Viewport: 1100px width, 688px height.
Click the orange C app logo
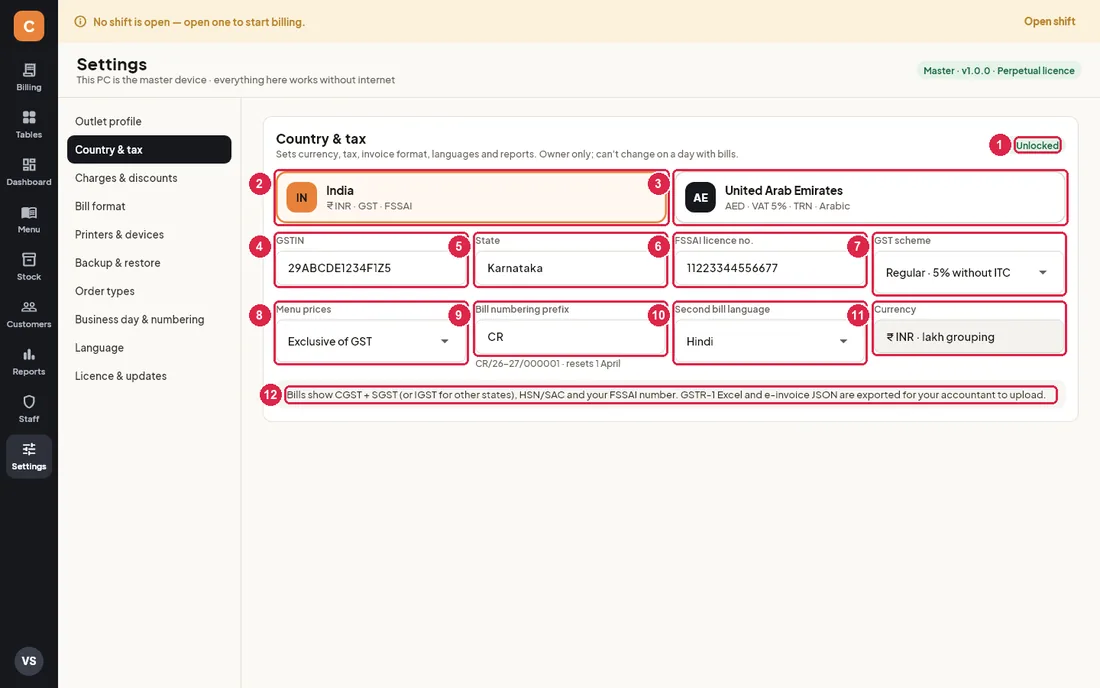pos(29,26)
